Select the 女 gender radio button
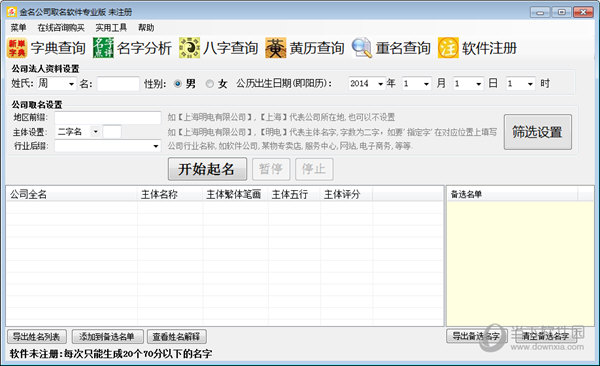The height and width of the screenshot is (366, 600). (209, 83)
